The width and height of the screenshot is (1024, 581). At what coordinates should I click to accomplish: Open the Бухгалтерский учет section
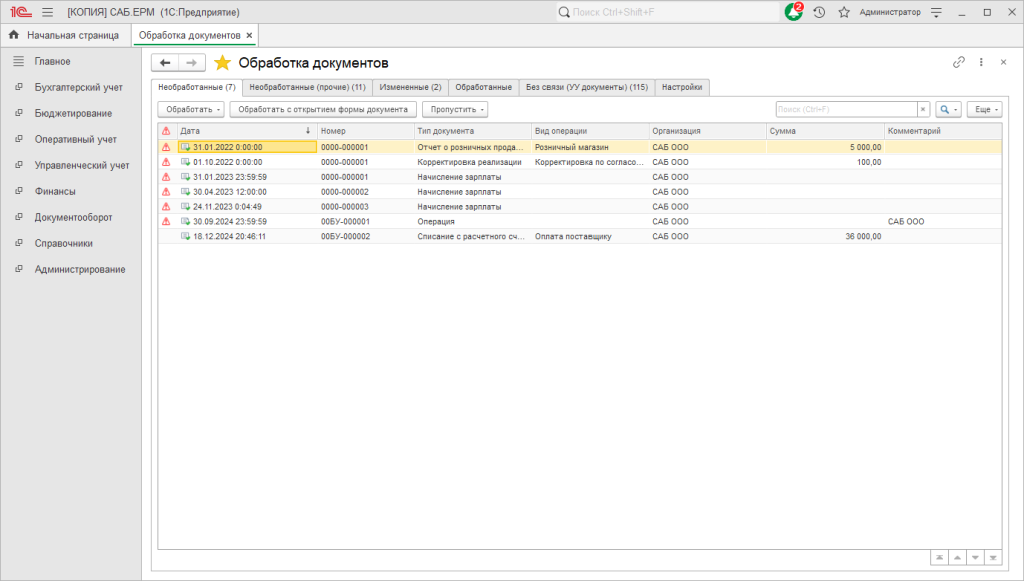coord(78,87)
